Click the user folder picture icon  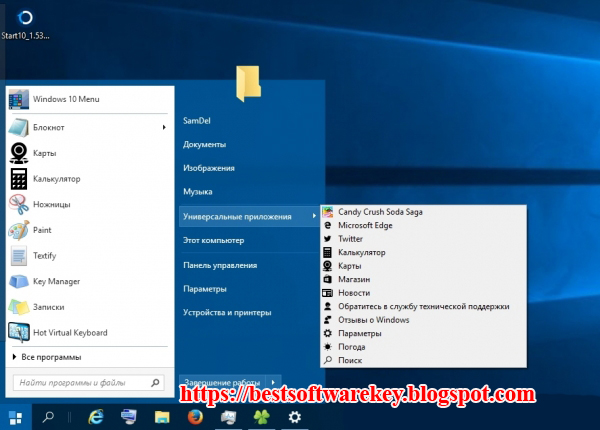click(249, 84)
